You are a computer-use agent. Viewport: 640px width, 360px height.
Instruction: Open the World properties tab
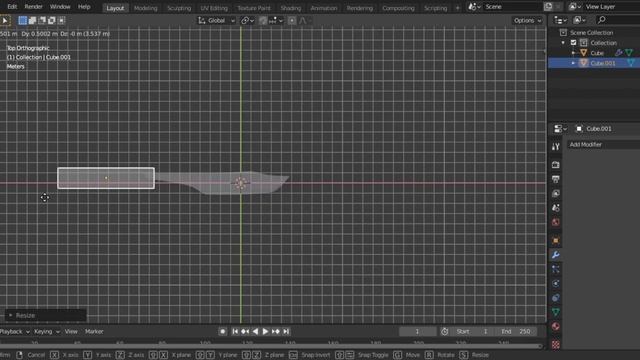556,222
